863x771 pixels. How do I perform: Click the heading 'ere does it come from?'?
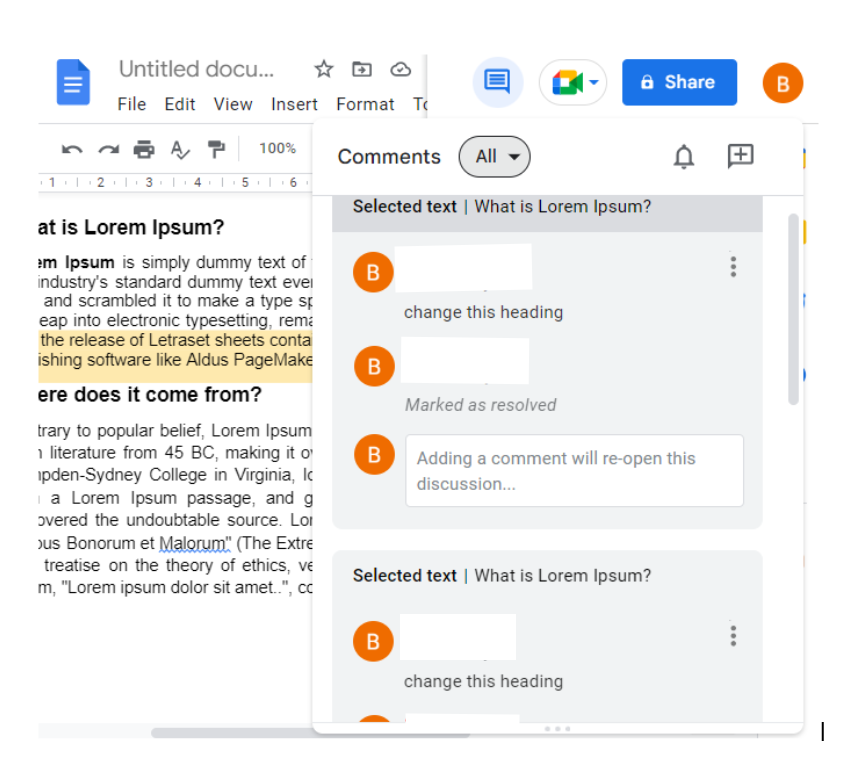[x=150, y=395]
